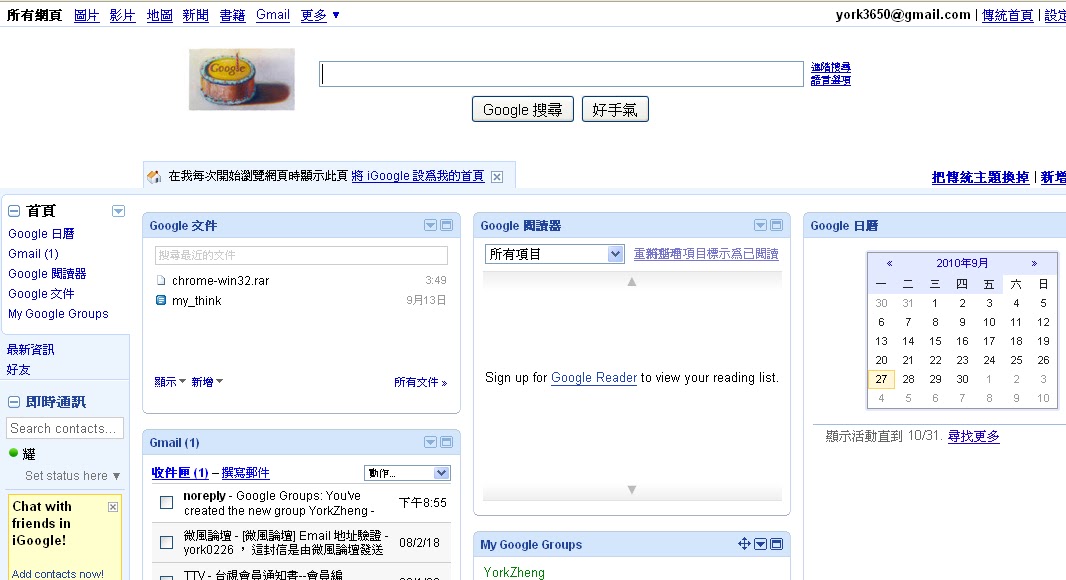
Task: Click the Google birthday cake doodle logo
Action: tap(241, 79)
